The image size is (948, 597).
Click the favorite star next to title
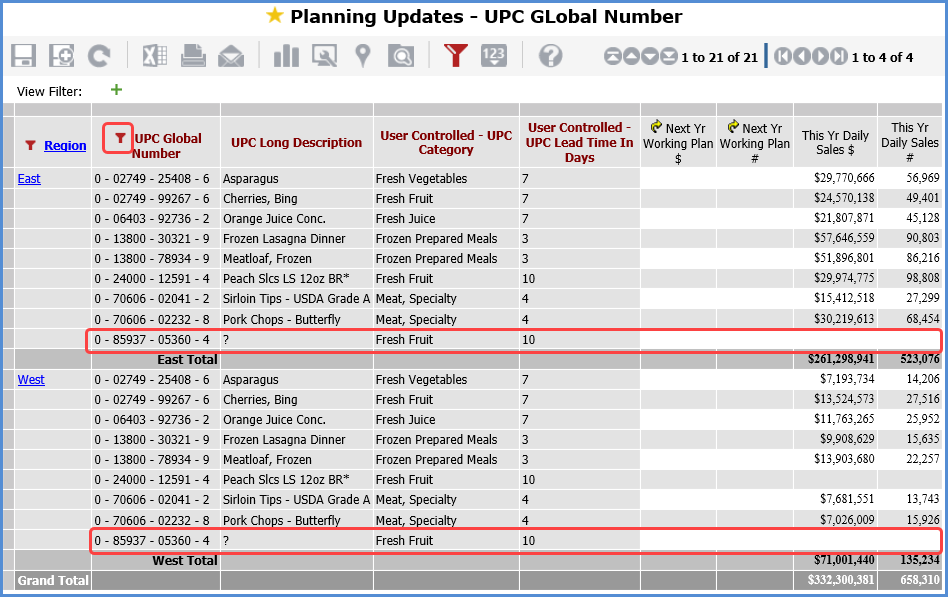click(x=274, y=16)
